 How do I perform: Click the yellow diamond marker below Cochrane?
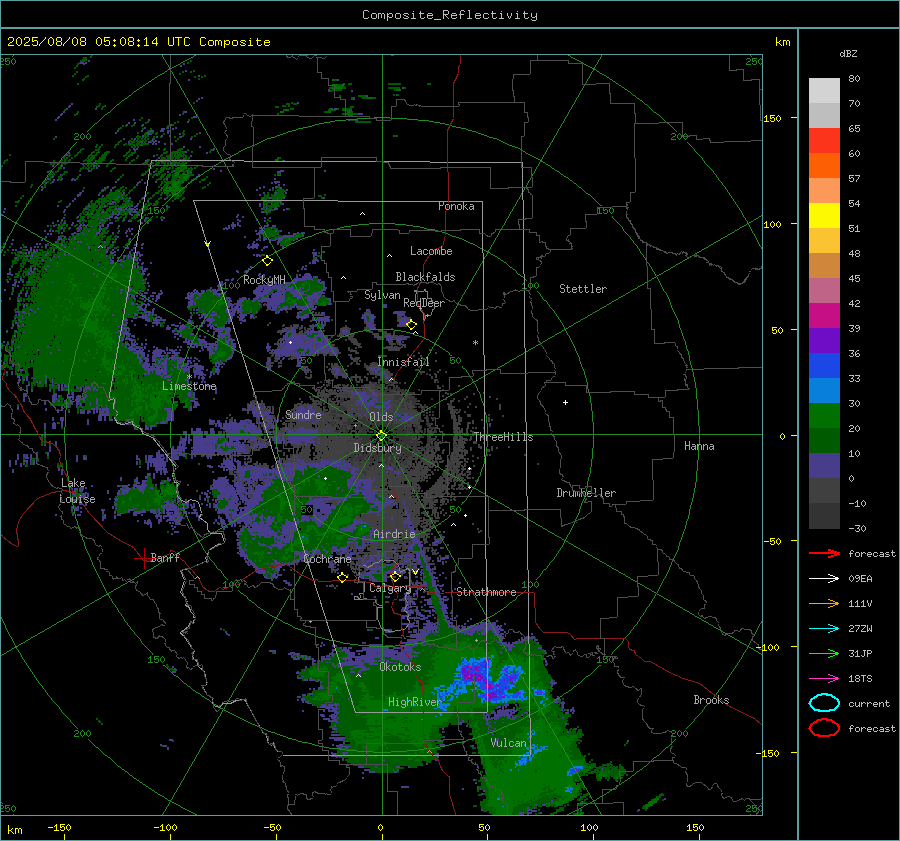tap(343, 578)
